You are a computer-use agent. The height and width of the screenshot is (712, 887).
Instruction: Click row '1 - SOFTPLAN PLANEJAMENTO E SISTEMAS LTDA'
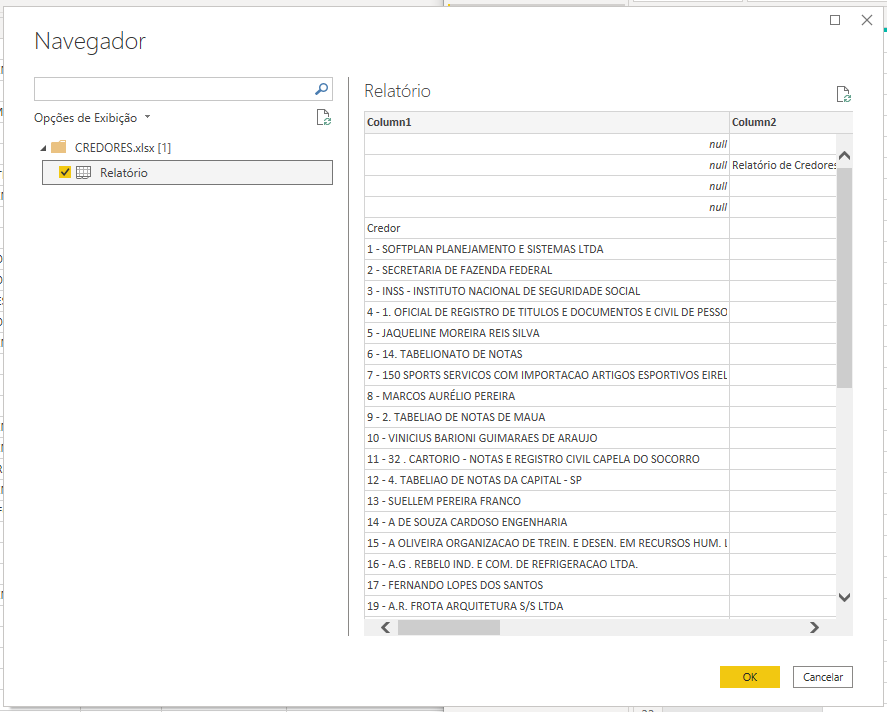click(547, 249)
